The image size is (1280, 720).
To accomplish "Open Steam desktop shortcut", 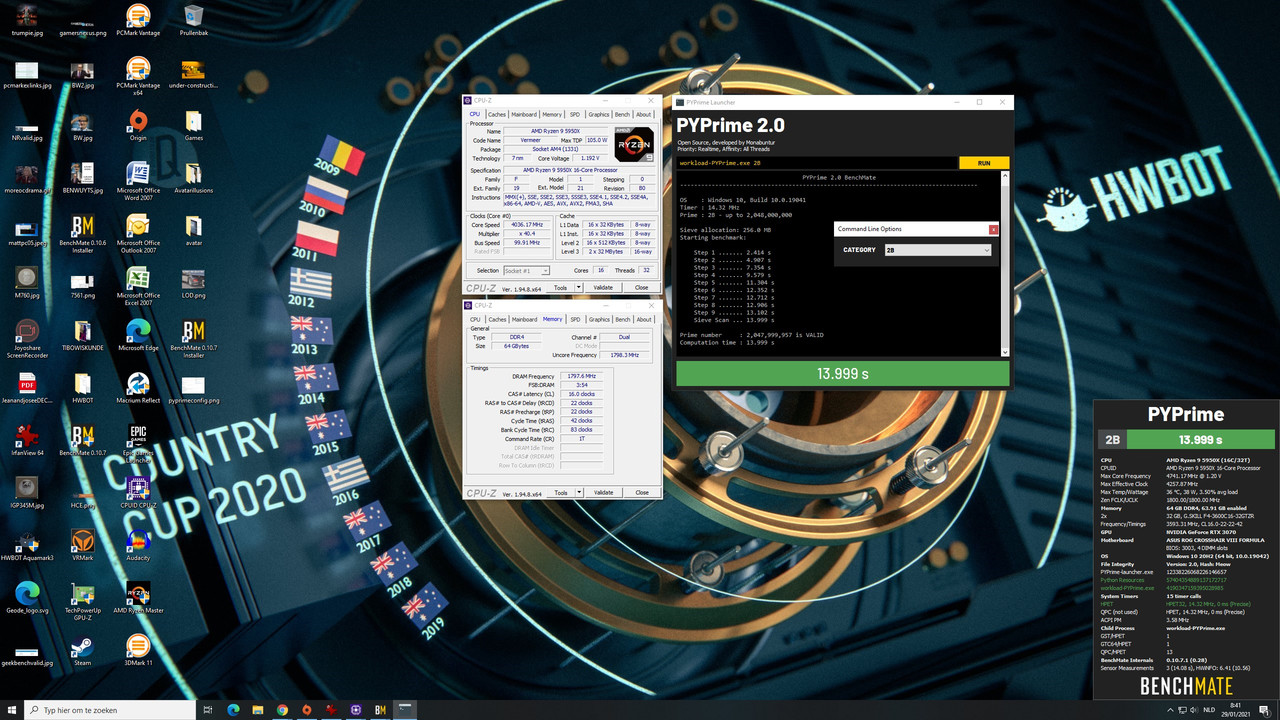I will click(x=82, y=650).
